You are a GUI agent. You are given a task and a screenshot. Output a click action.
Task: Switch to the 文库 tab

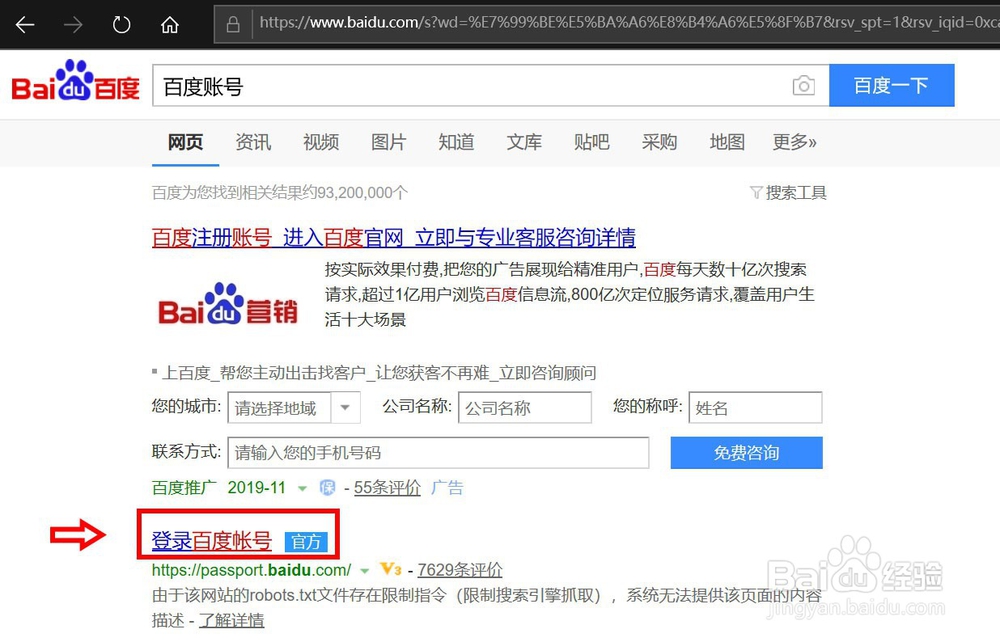point(524,142)
